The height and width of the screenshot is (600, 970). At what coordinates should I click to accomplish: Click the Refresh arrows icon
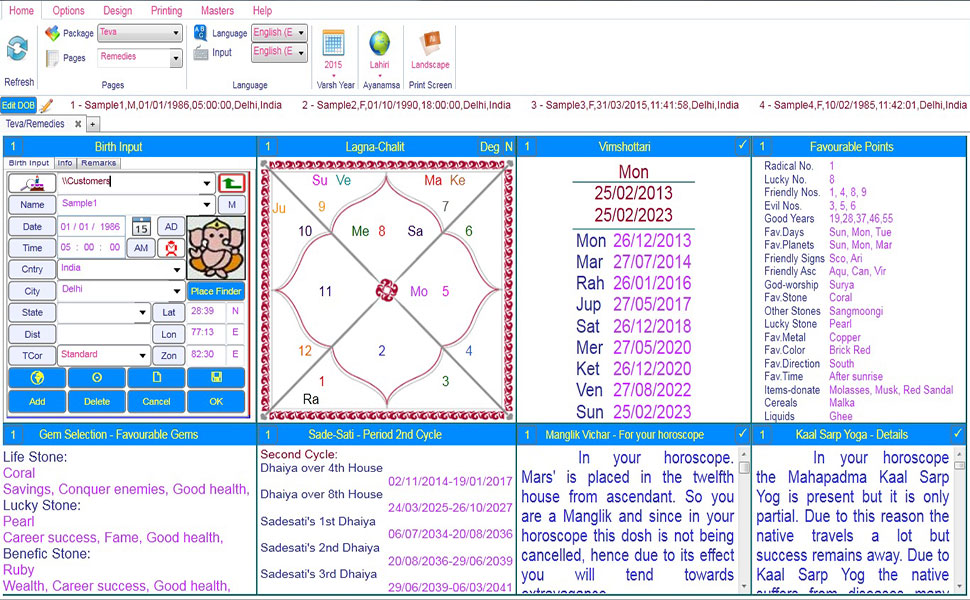point(17,48)
